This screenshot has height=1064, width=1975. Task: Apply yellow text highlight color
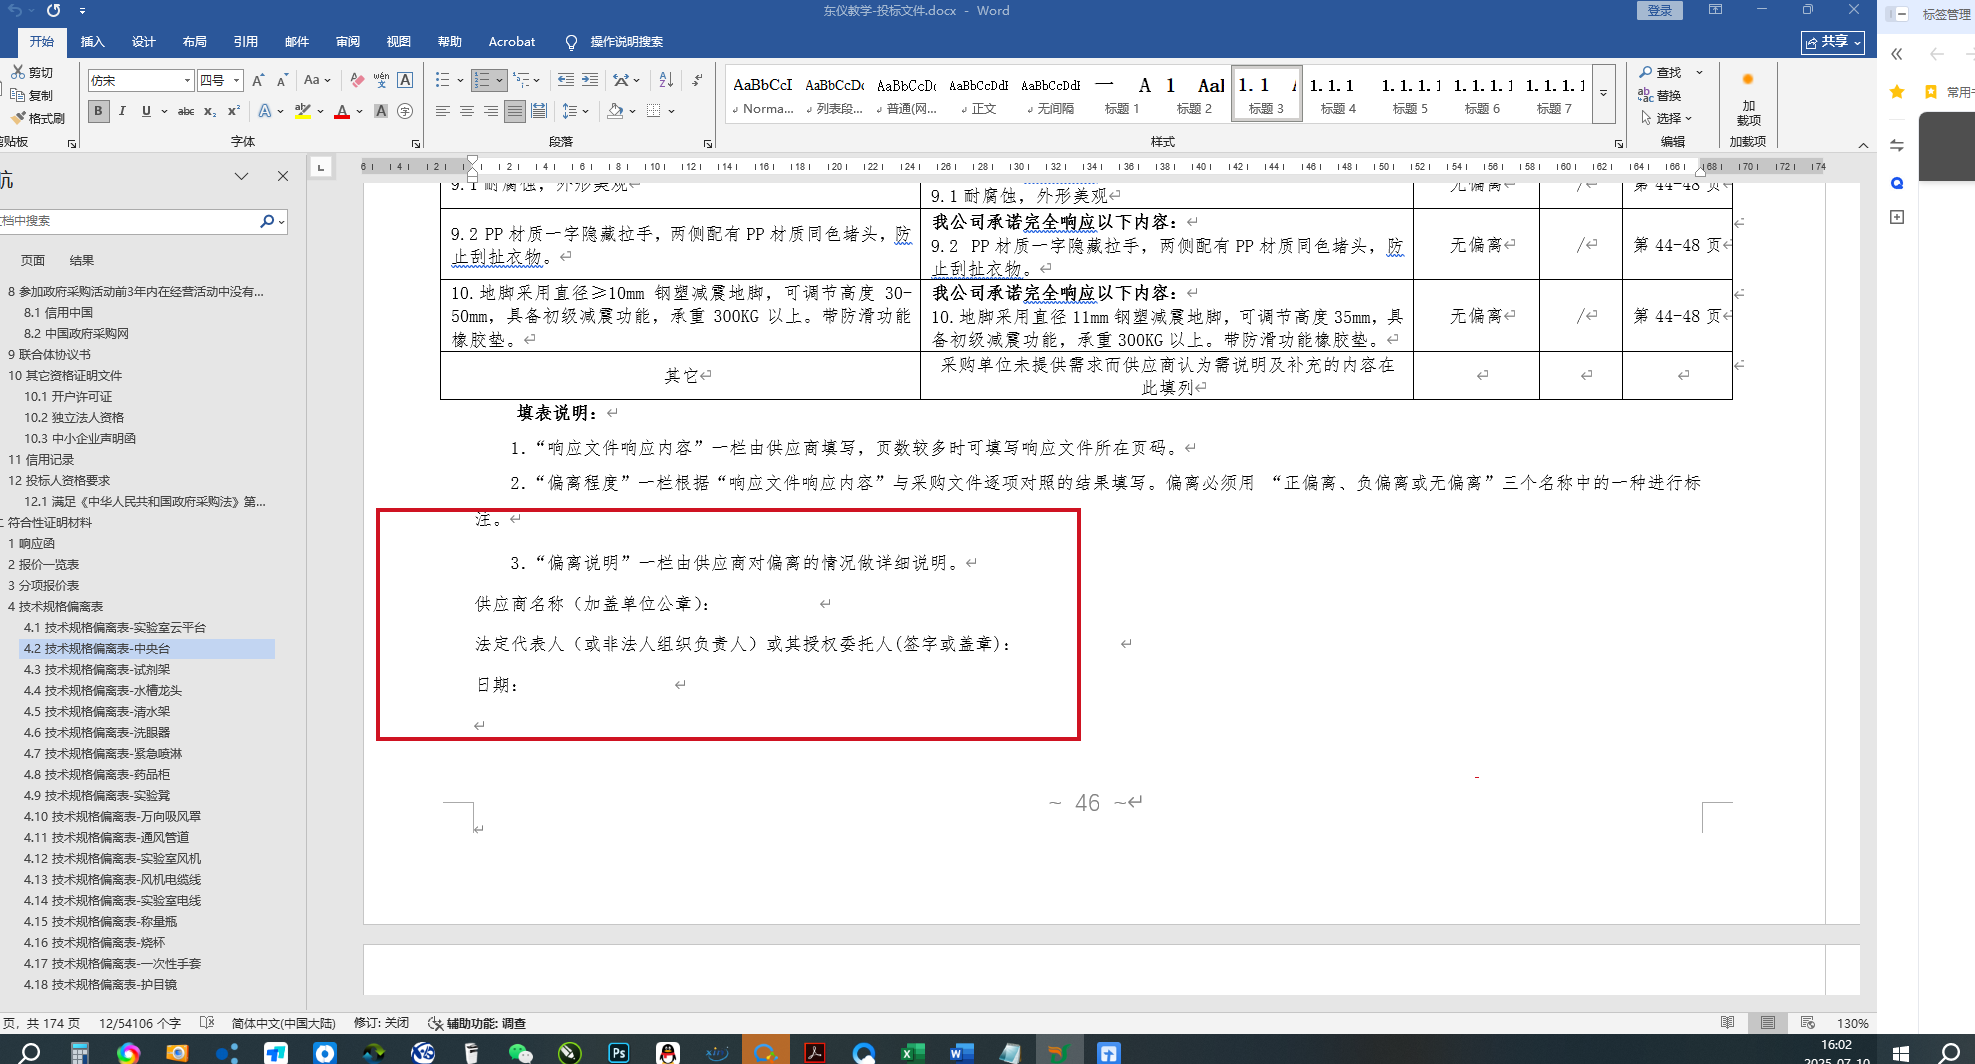click(303, 111)
